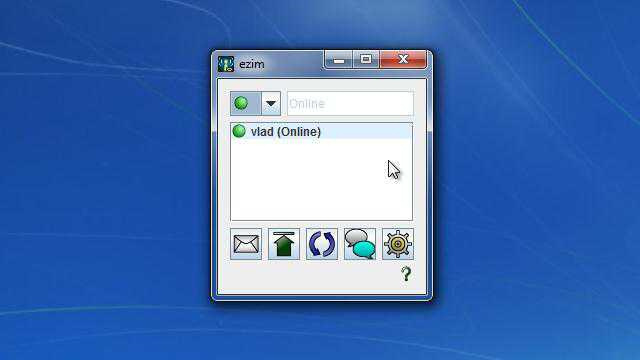Maximize the ezim window
Image resolution: width=640 pixels, height=360 pixels.
366,60
